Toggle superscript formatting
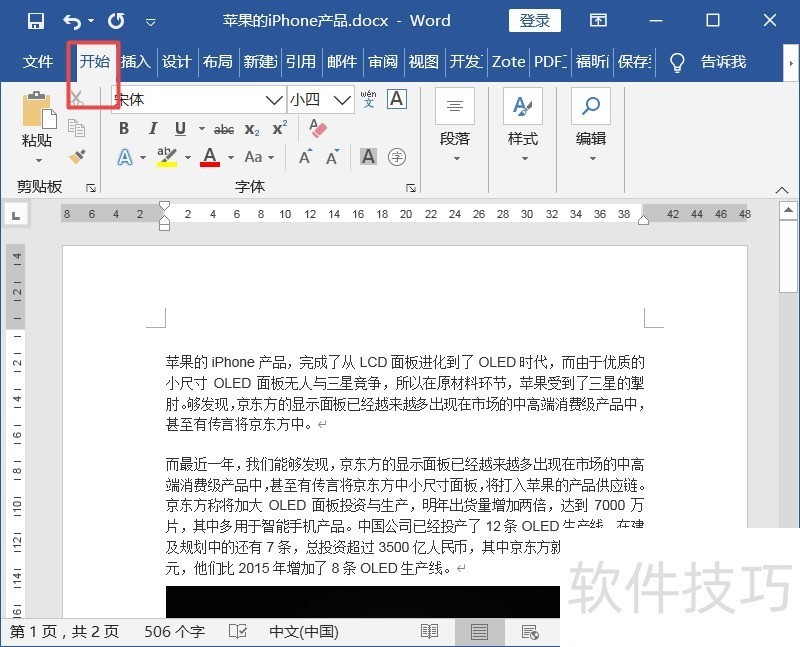The width and height of the screenshot is (800, 647). 280,128
